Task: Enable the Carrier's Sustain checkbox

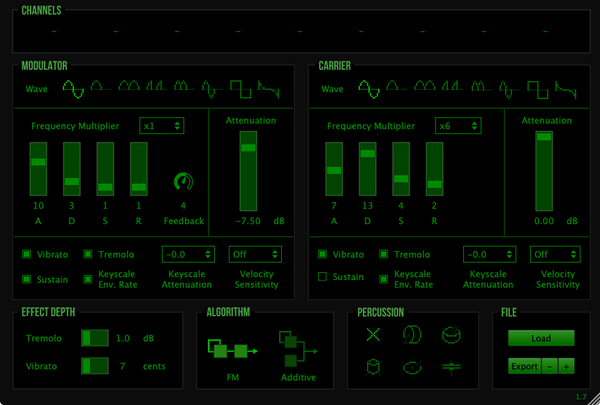Action: 322,277
